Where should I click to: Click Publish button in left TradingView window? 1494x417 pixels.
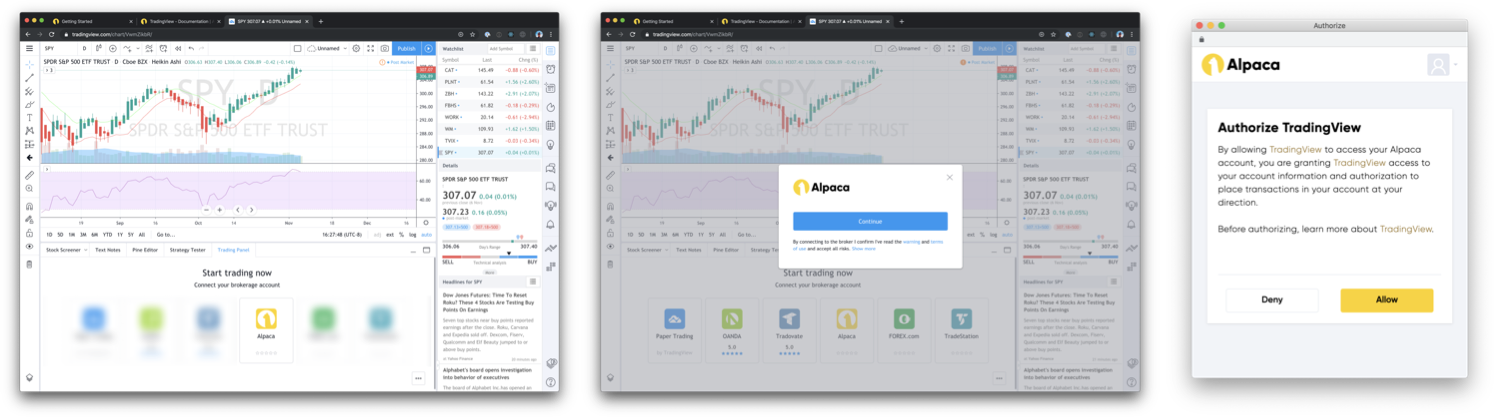point(406,48)
